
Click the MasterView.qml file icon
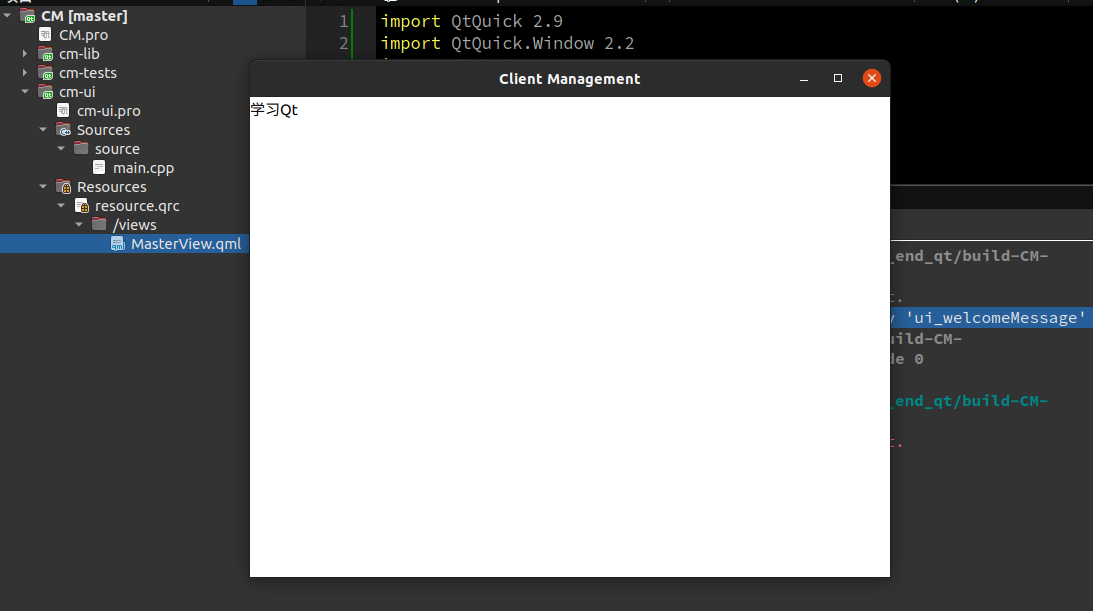[x=118, y=243]
